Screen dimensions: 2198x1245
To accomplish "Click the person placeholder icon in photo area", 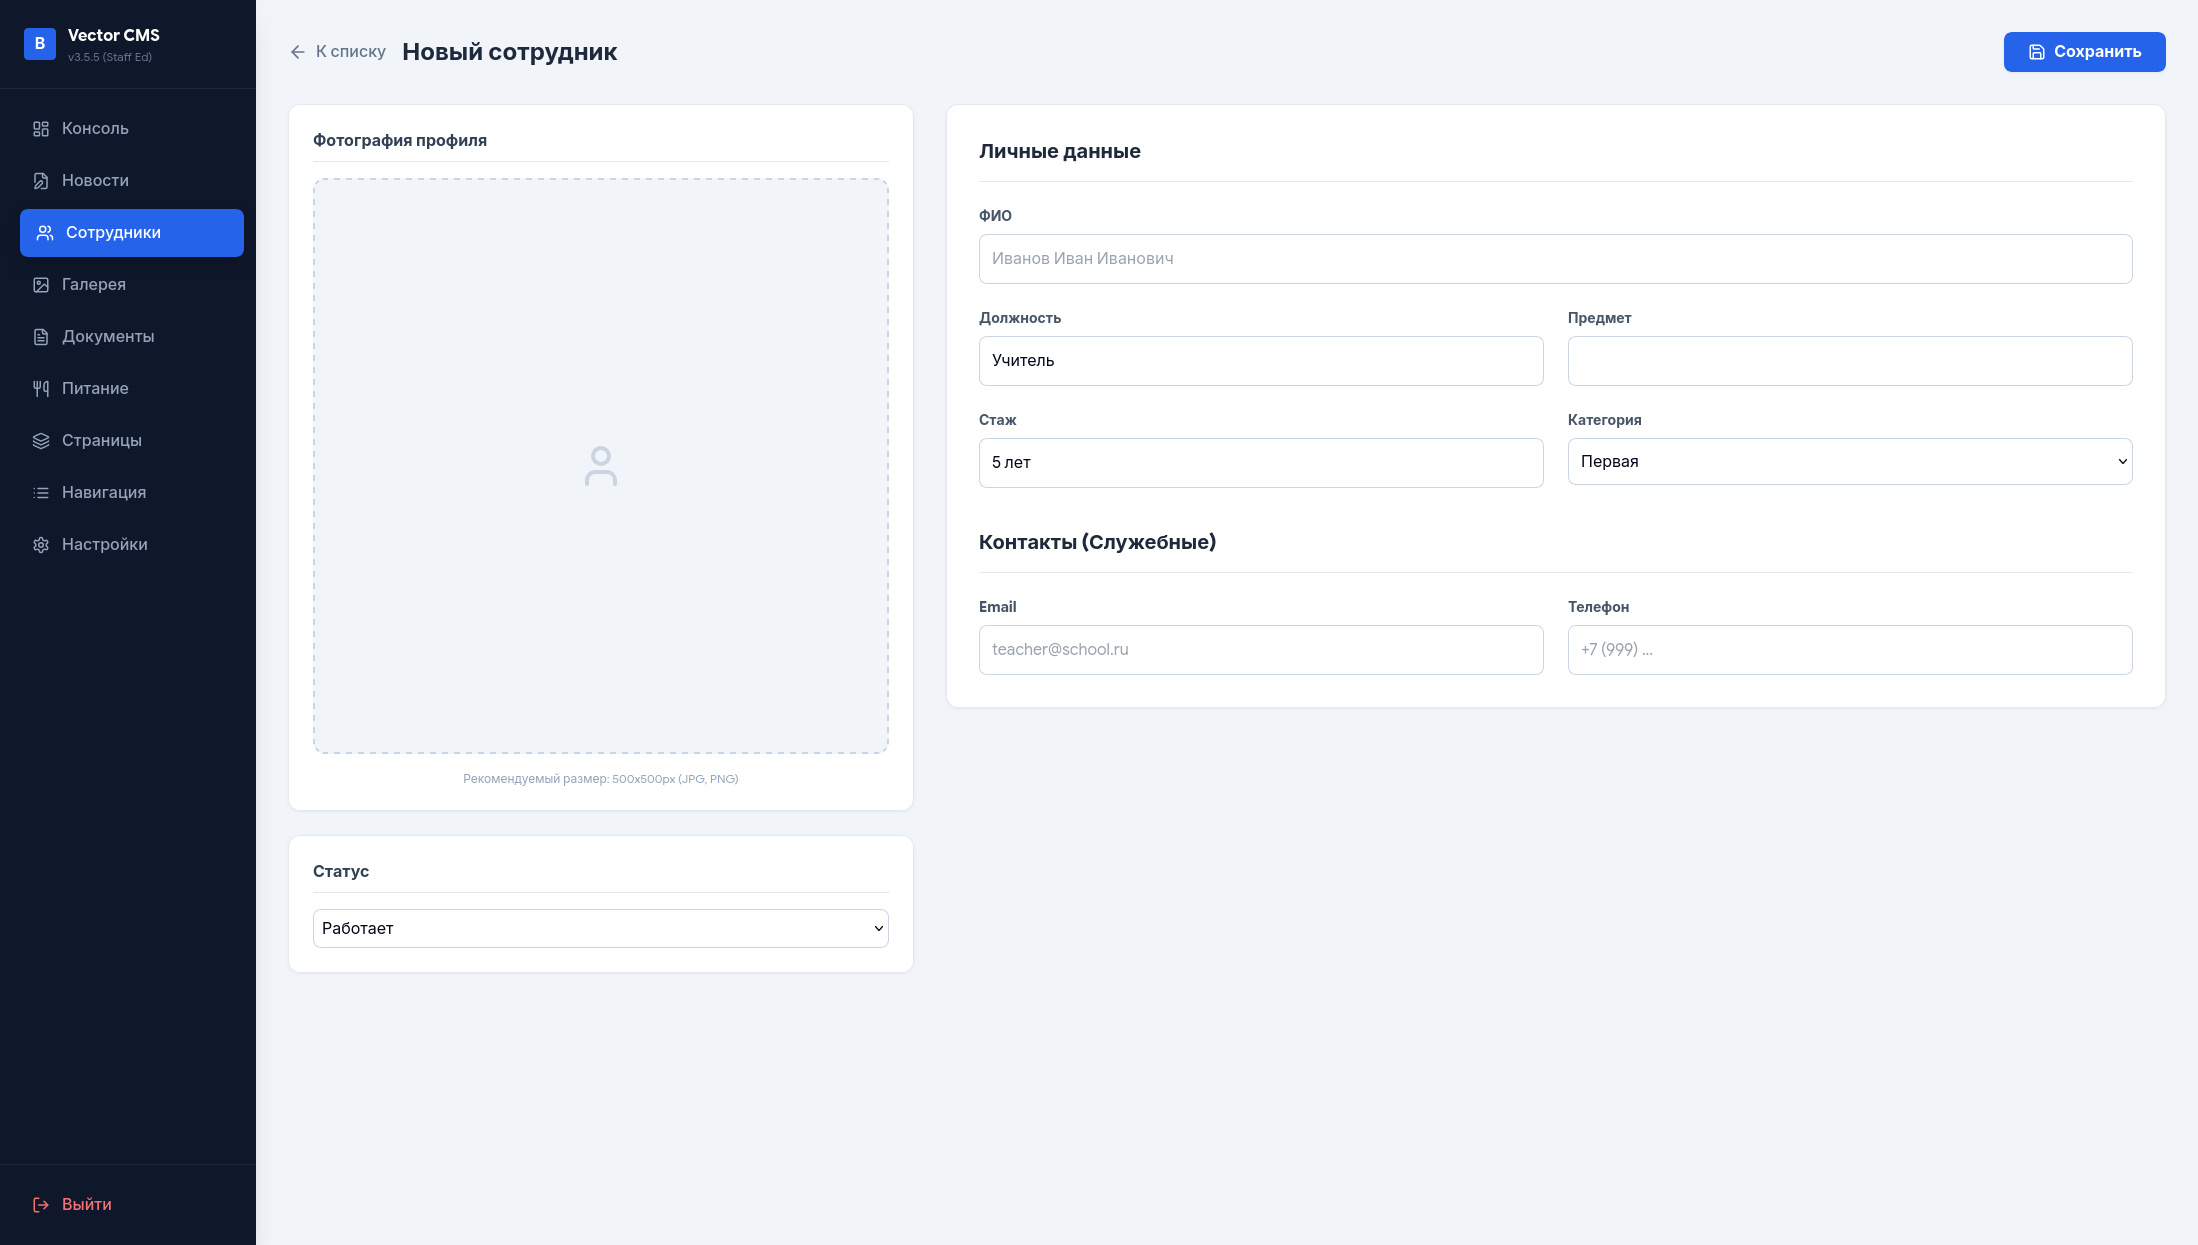I will [x=600, y=466].
